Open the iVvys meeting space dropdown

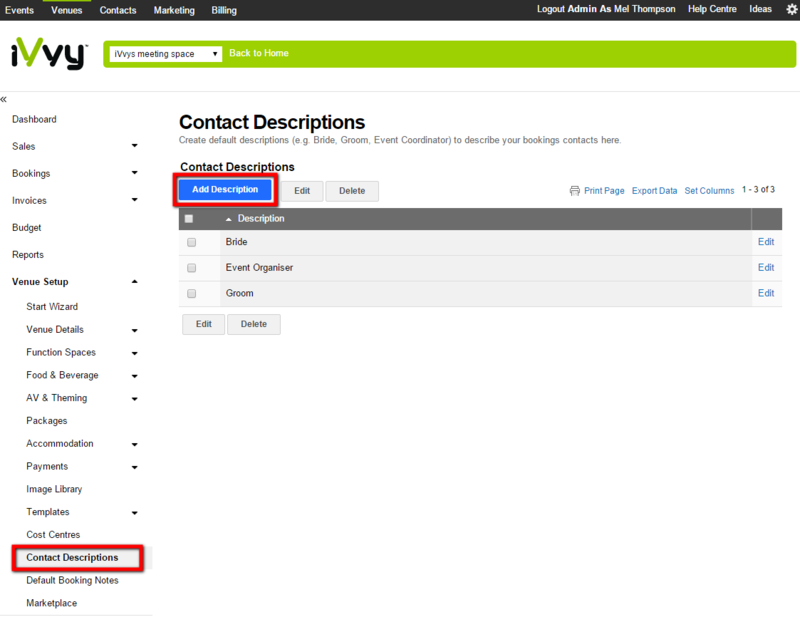[x=165, y=54]
